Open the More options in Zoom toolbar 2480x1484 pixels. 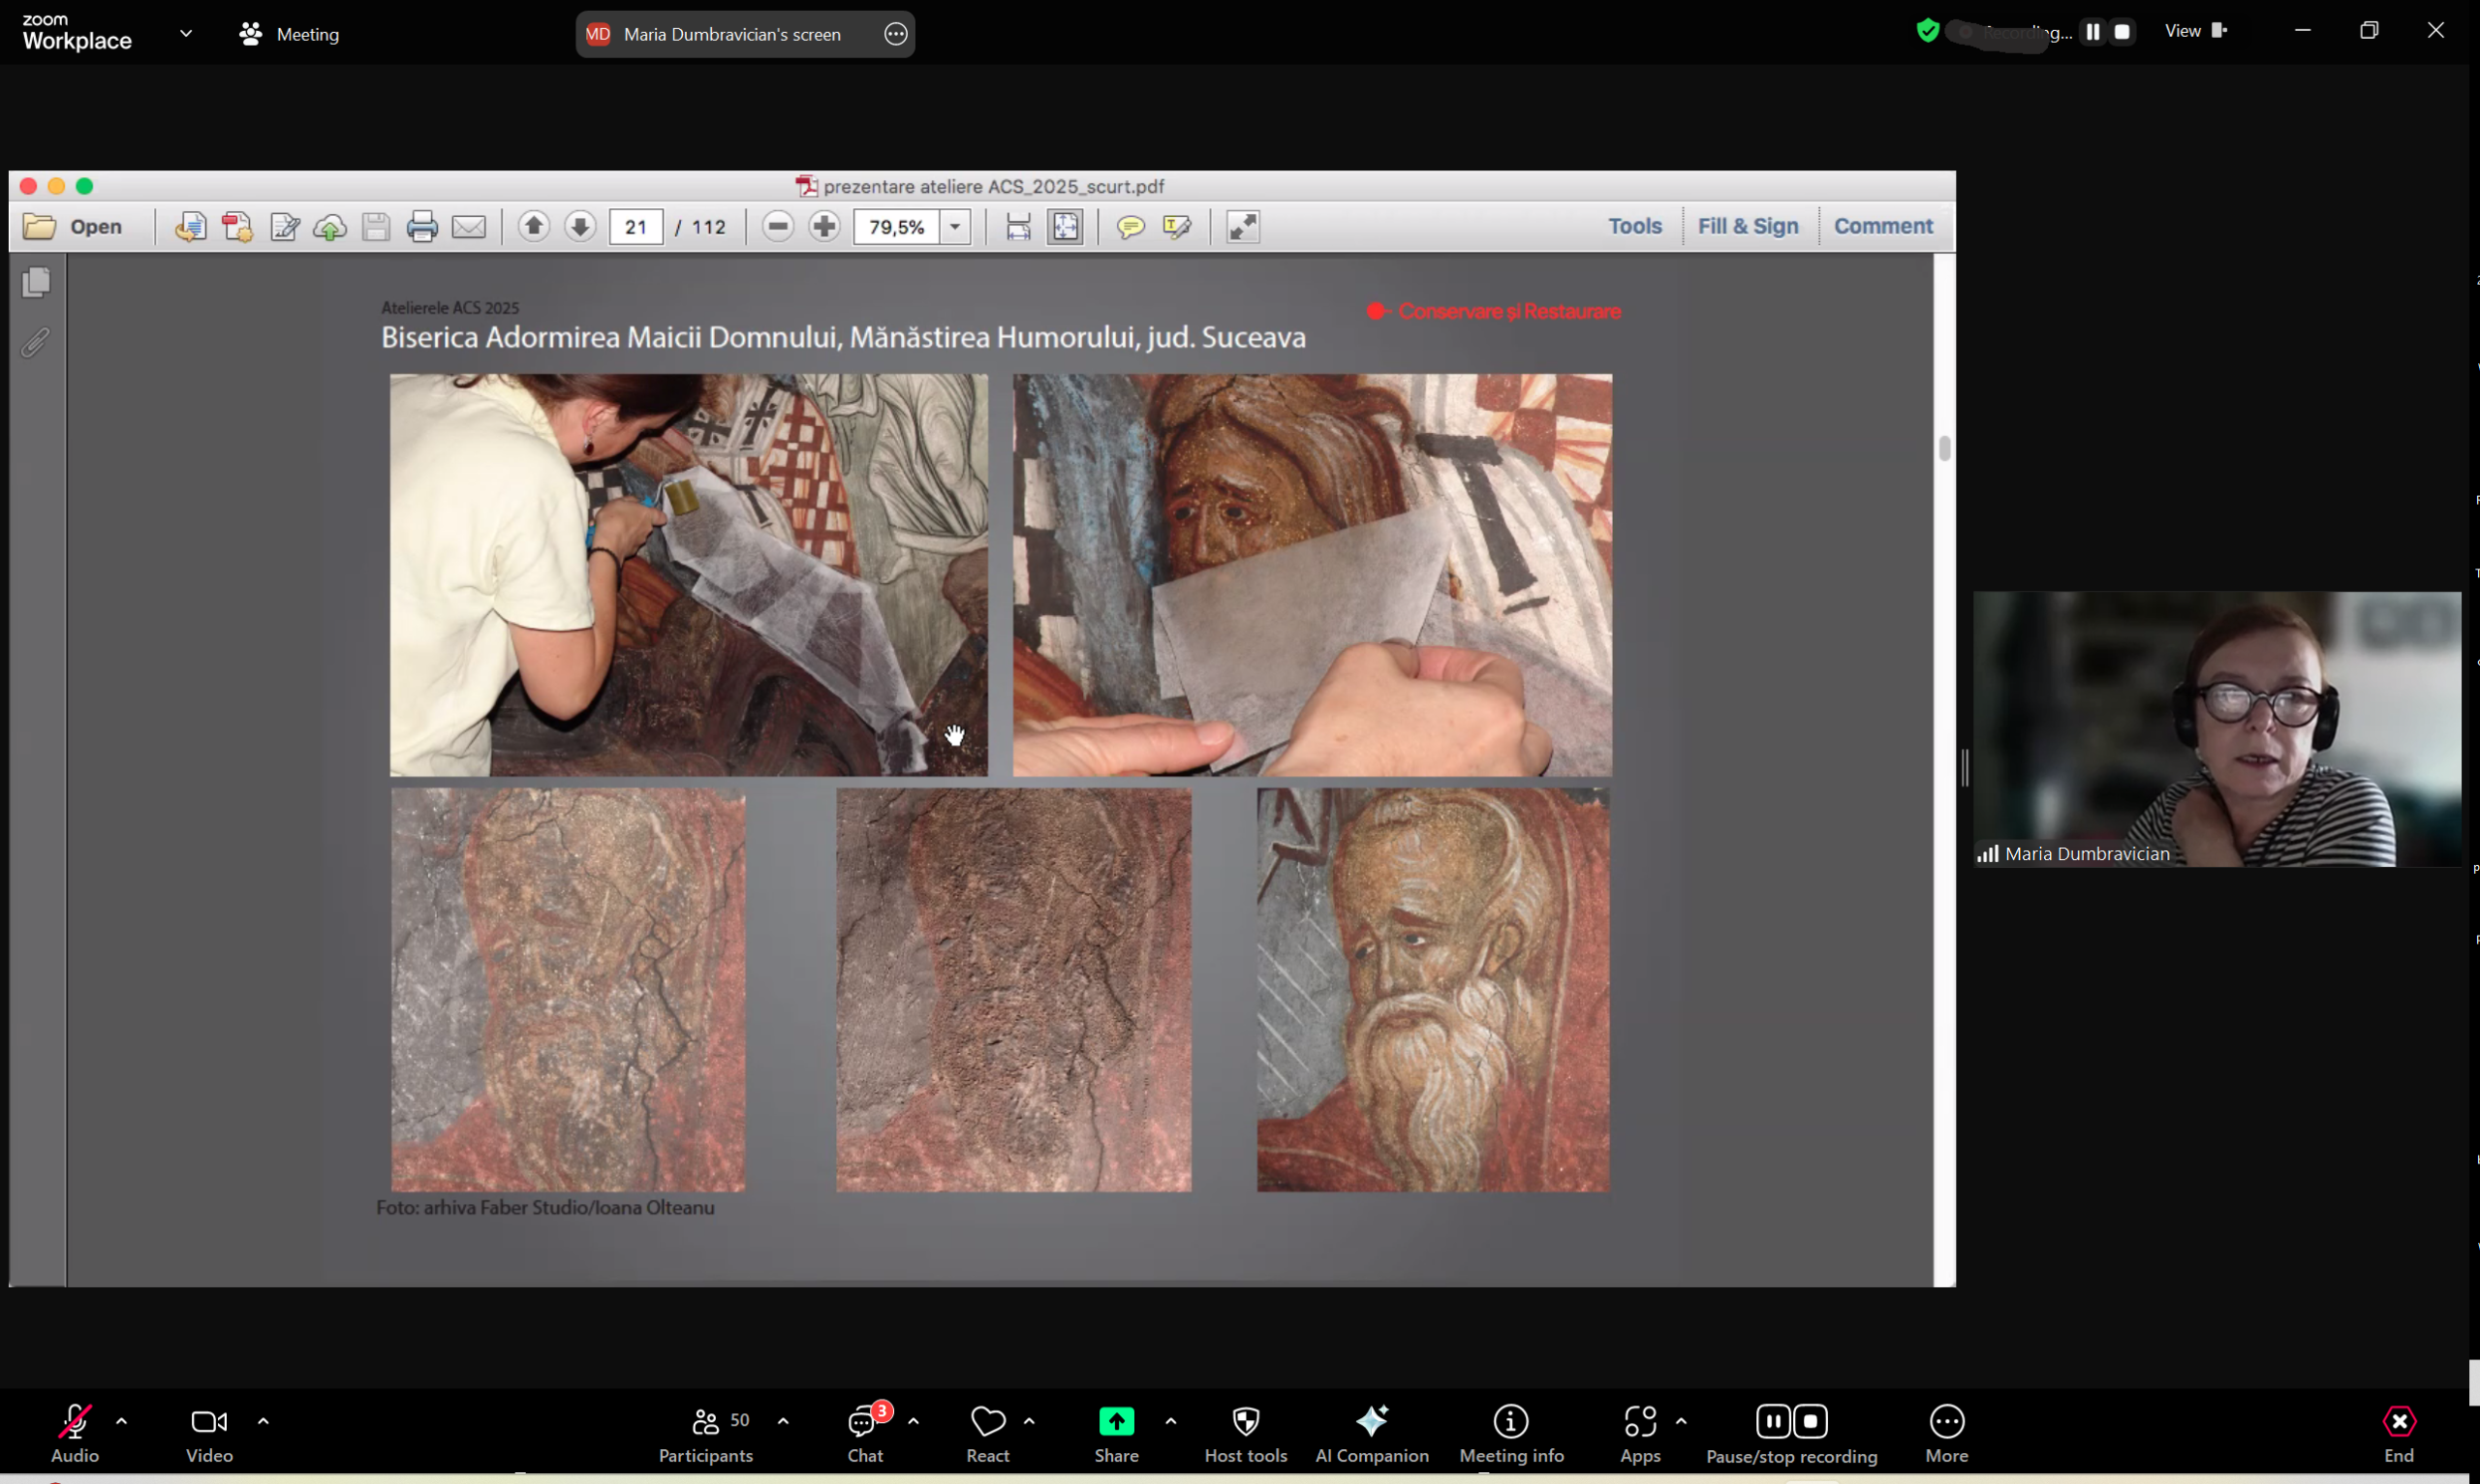click(x=1946, y=1434)
